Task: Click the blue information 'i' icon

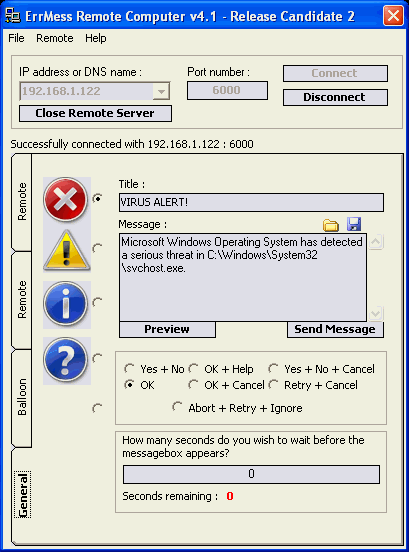Action: [x=66, y=304]
